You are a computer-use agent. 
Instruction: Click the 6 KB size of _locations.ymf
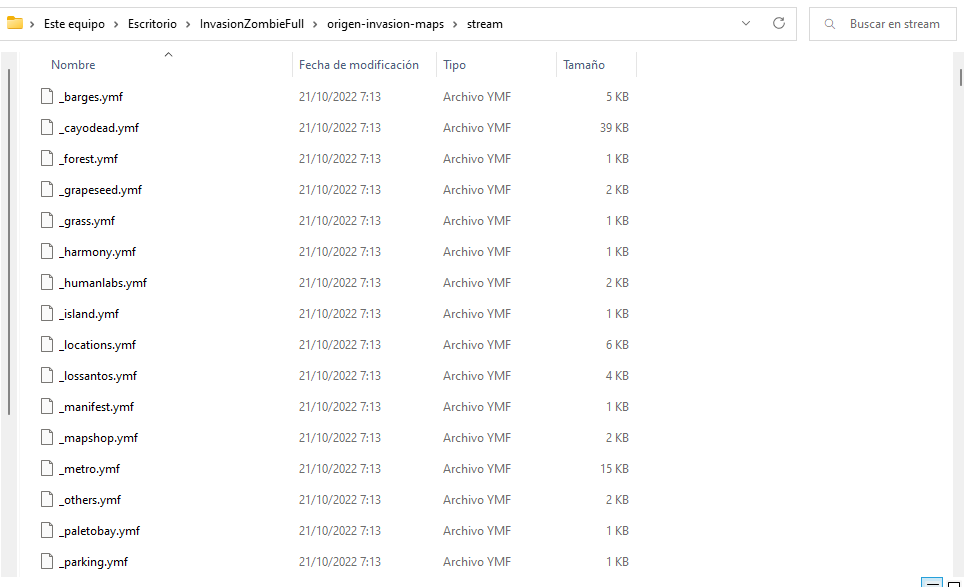pyautogui.click(x=617, y=344)
